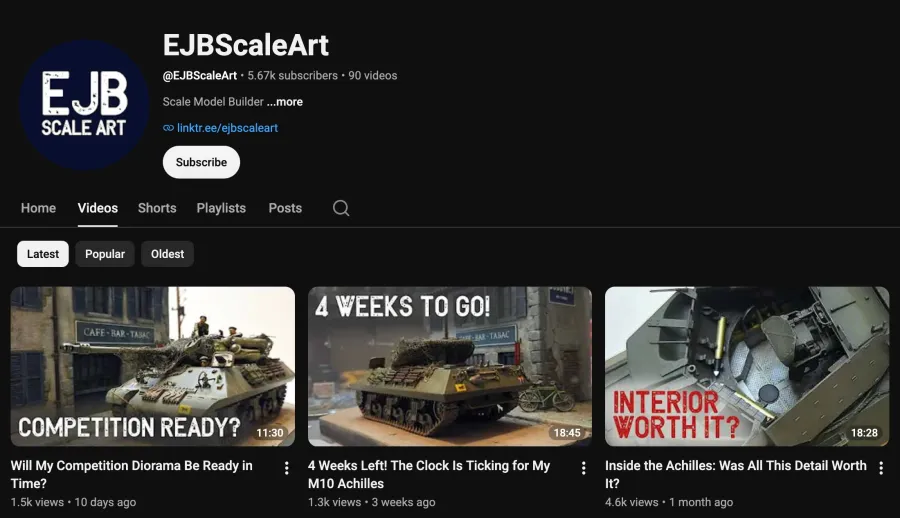Click the 90 videos count text
This screenshot has width=900, height=518.
point(373,75)
